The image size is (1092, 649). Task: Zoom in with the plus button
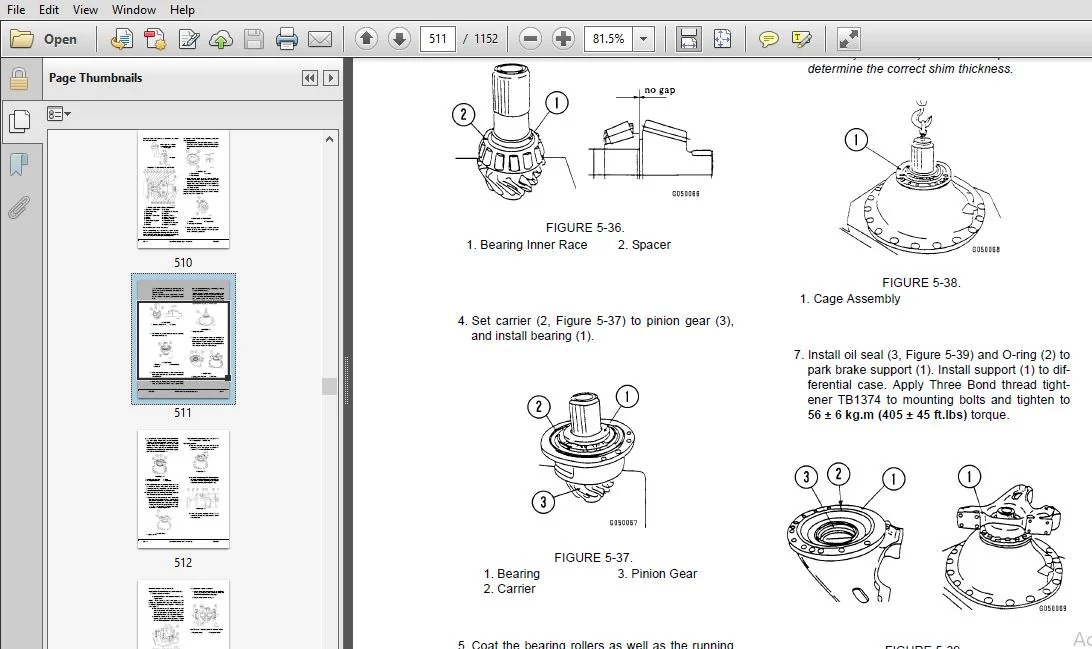click(x=563, y=38)
